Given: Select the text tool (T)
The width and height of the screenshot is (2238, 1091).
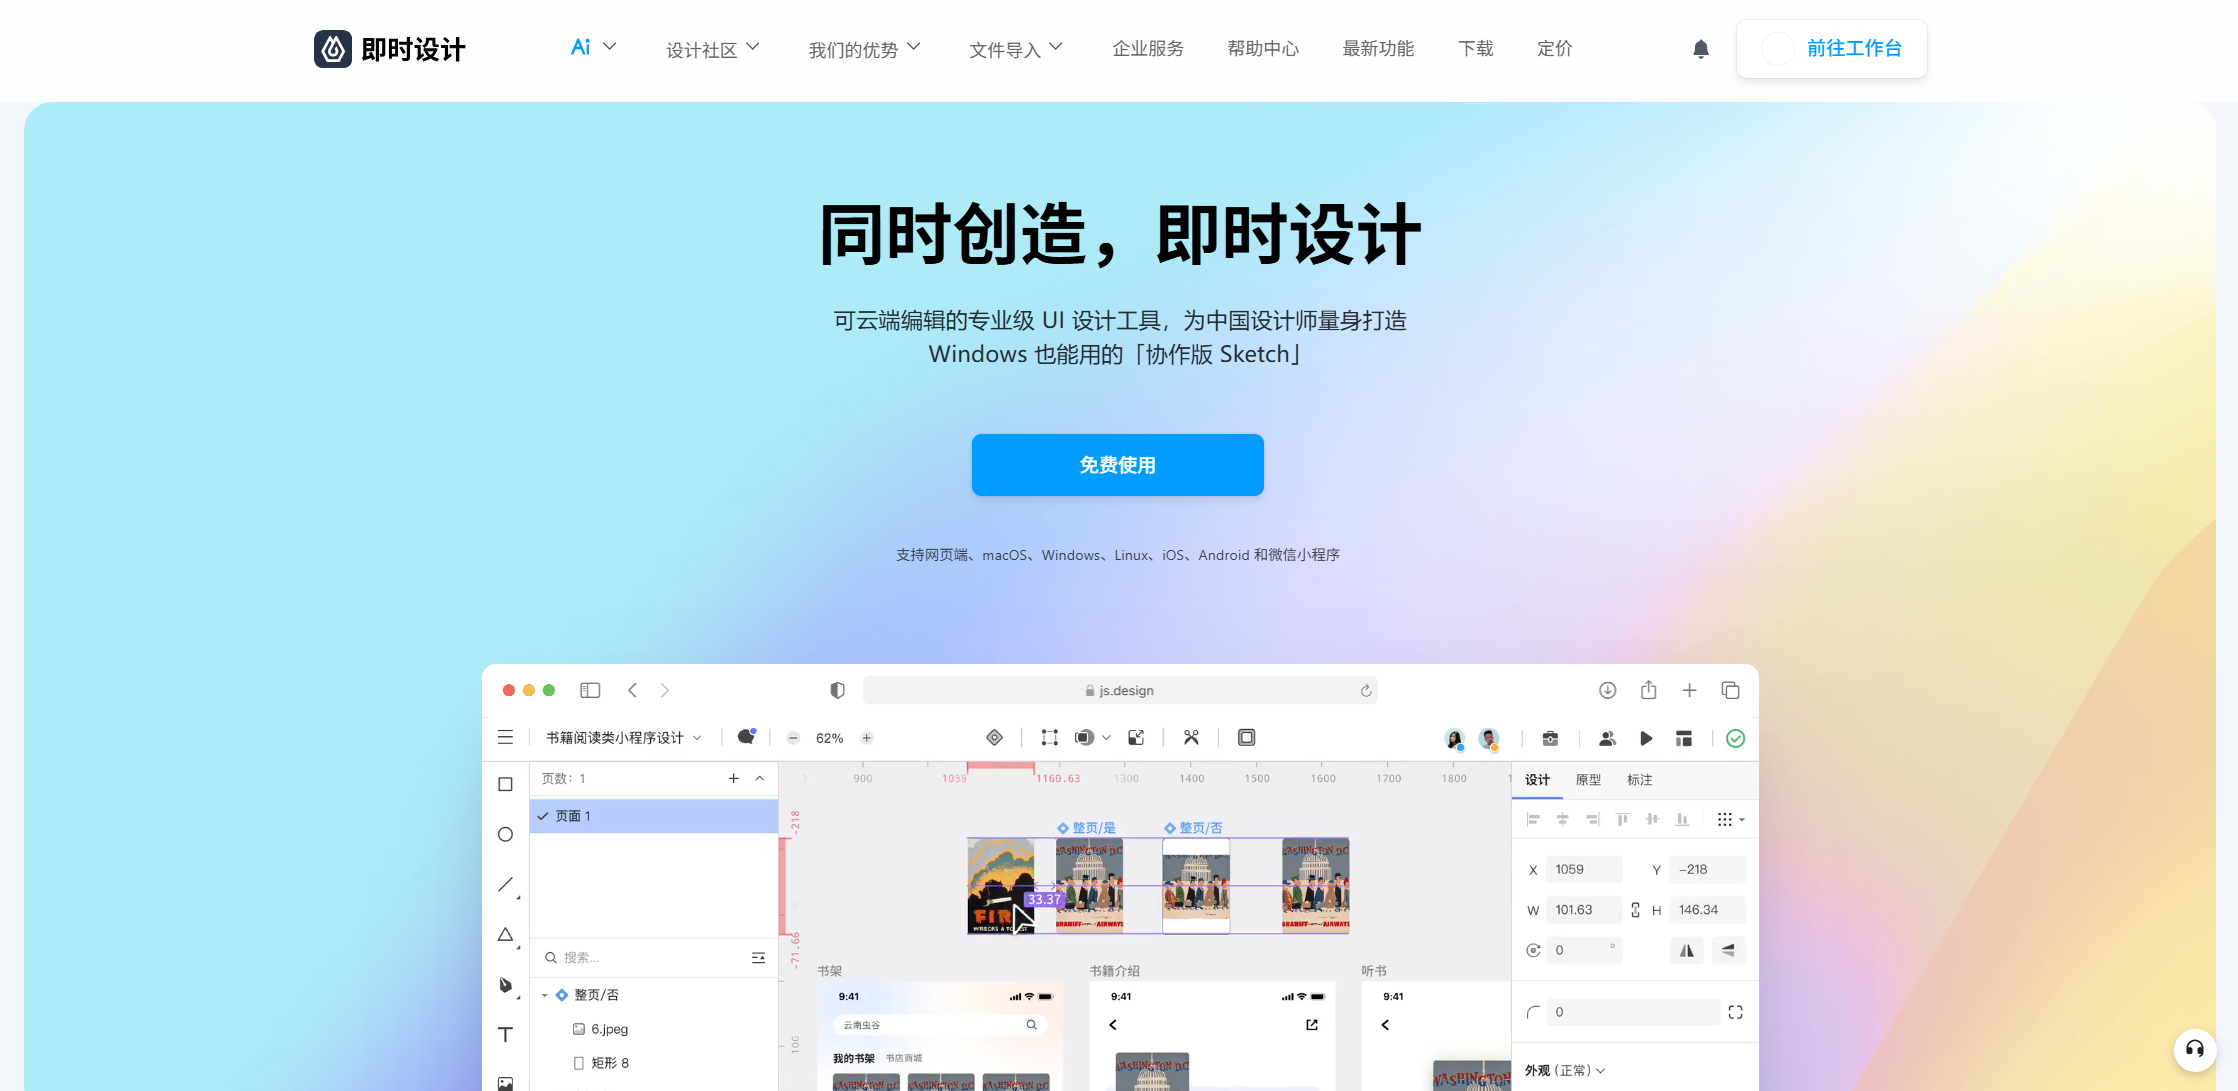Looking at the screenshot, I should click(506, 1035).
